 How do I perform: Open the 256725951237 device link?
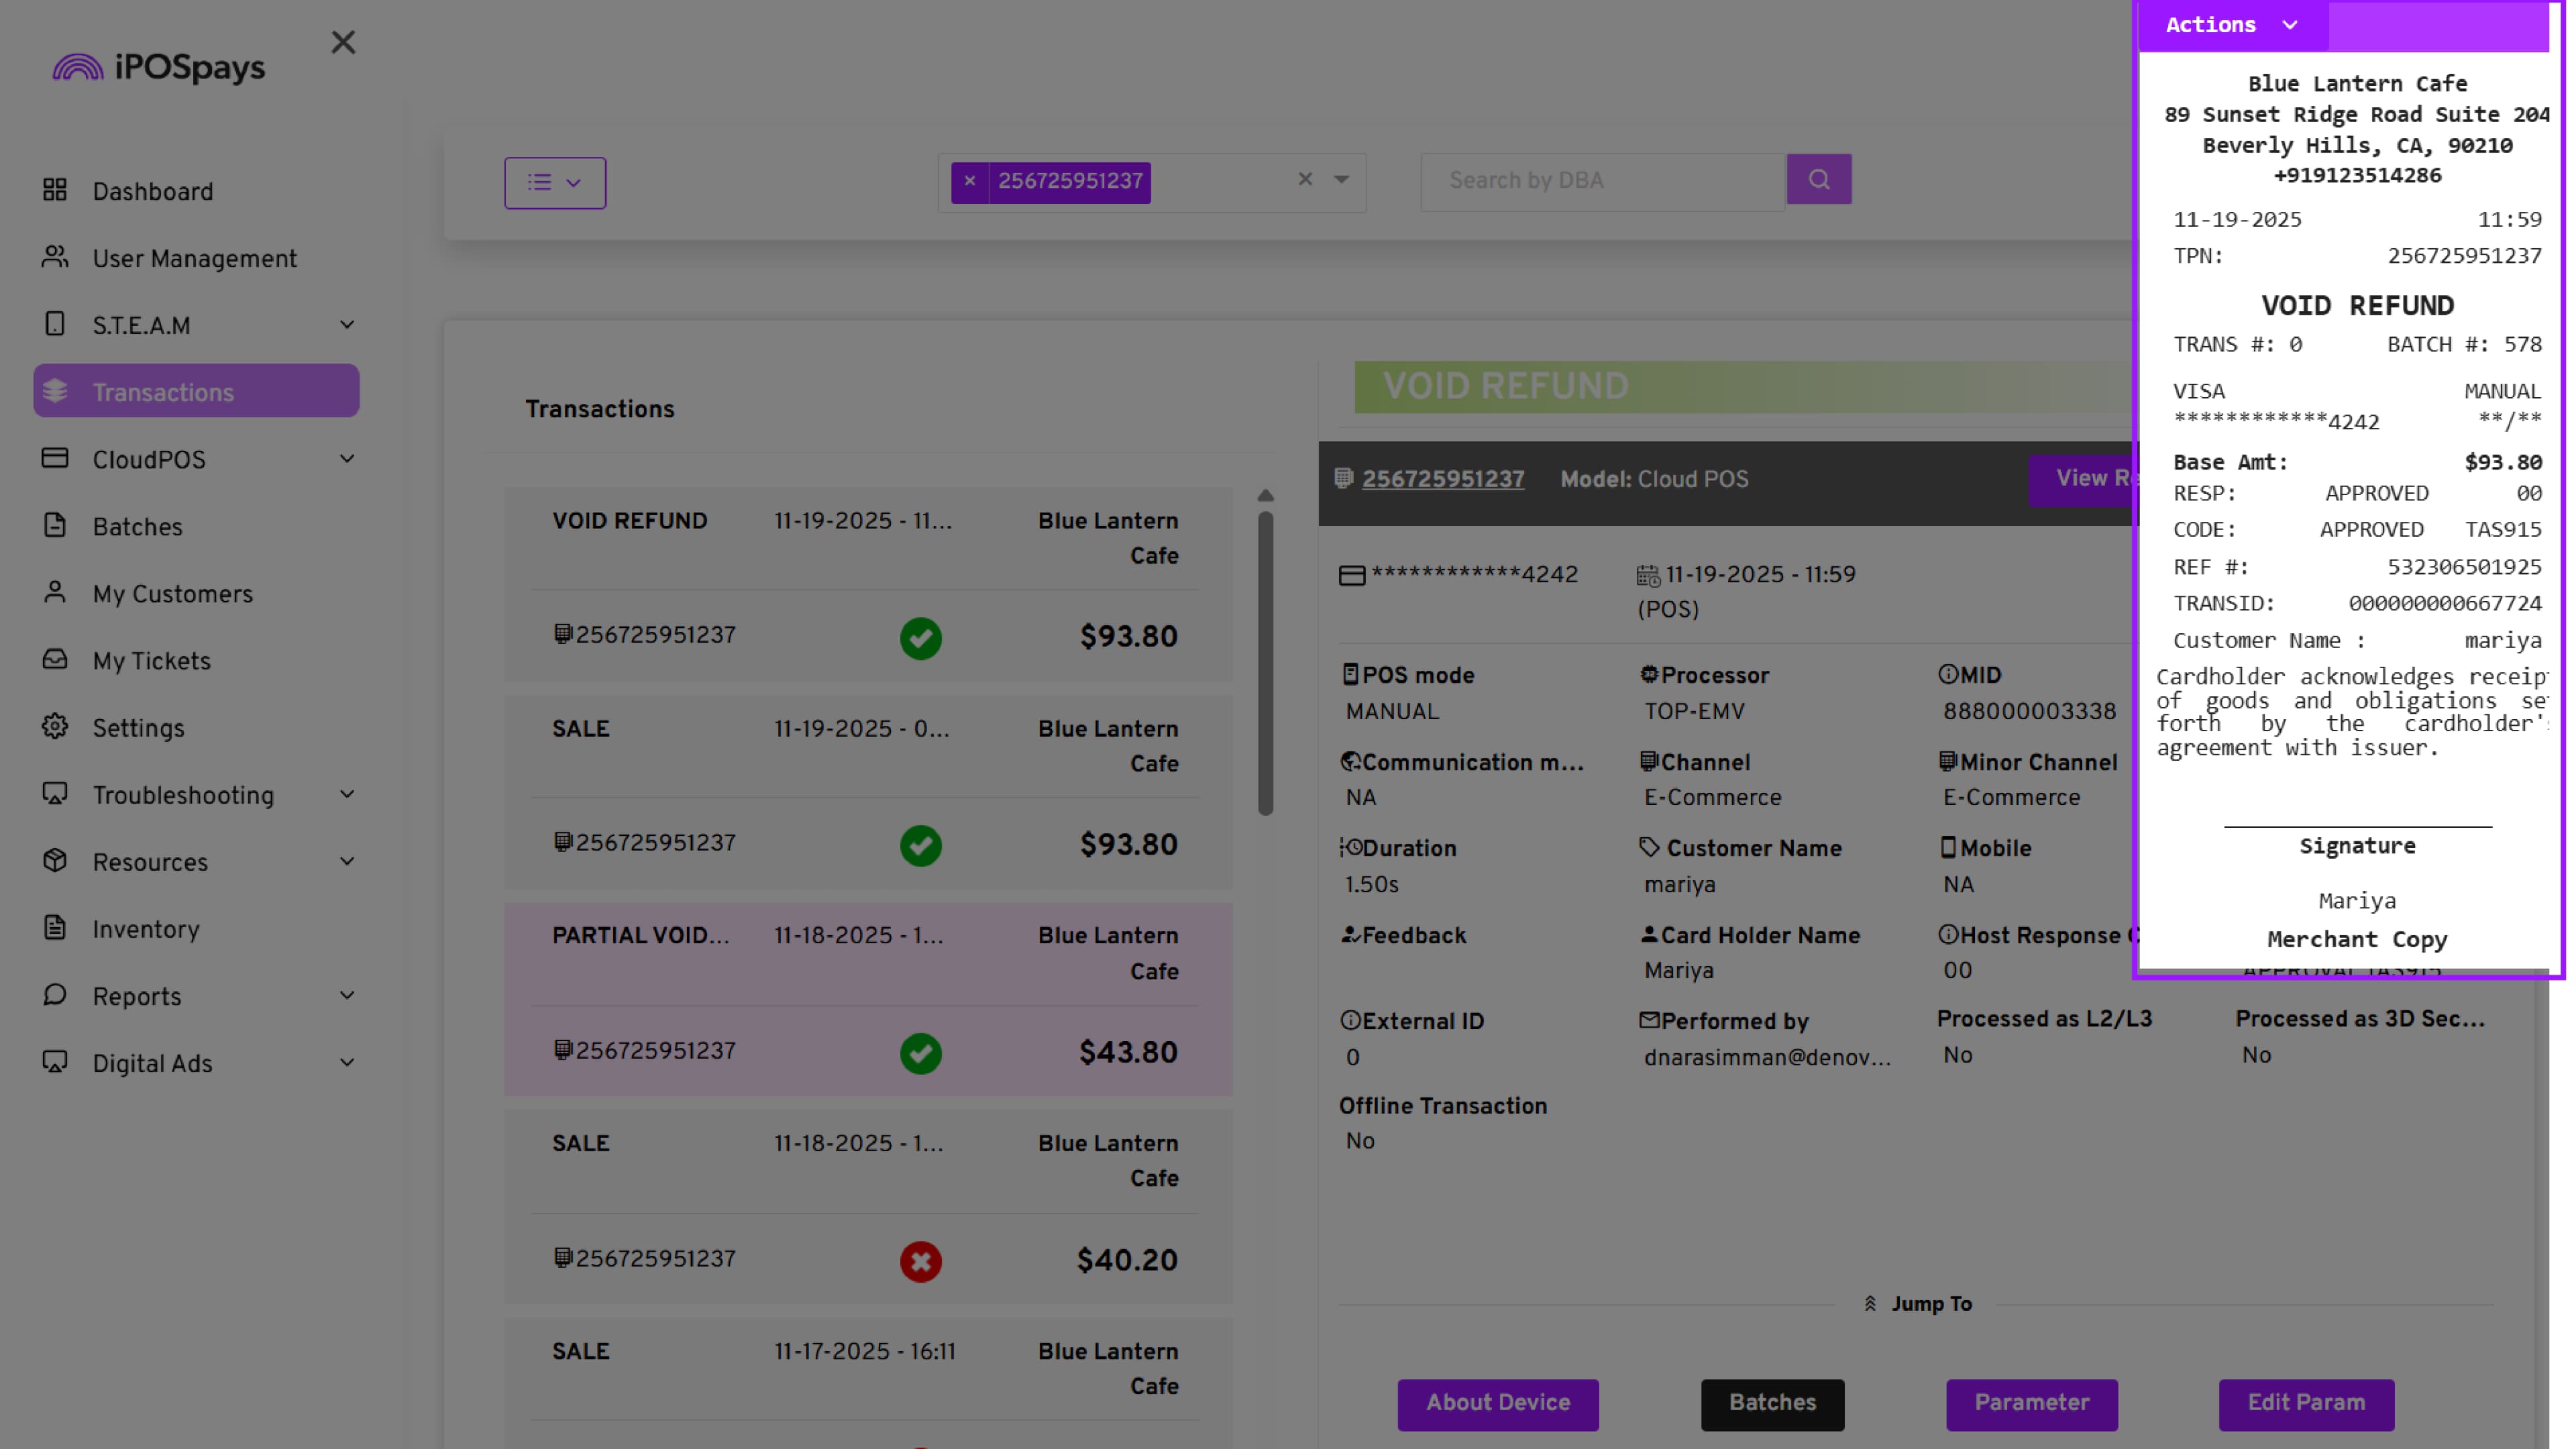coord(1442,479)
